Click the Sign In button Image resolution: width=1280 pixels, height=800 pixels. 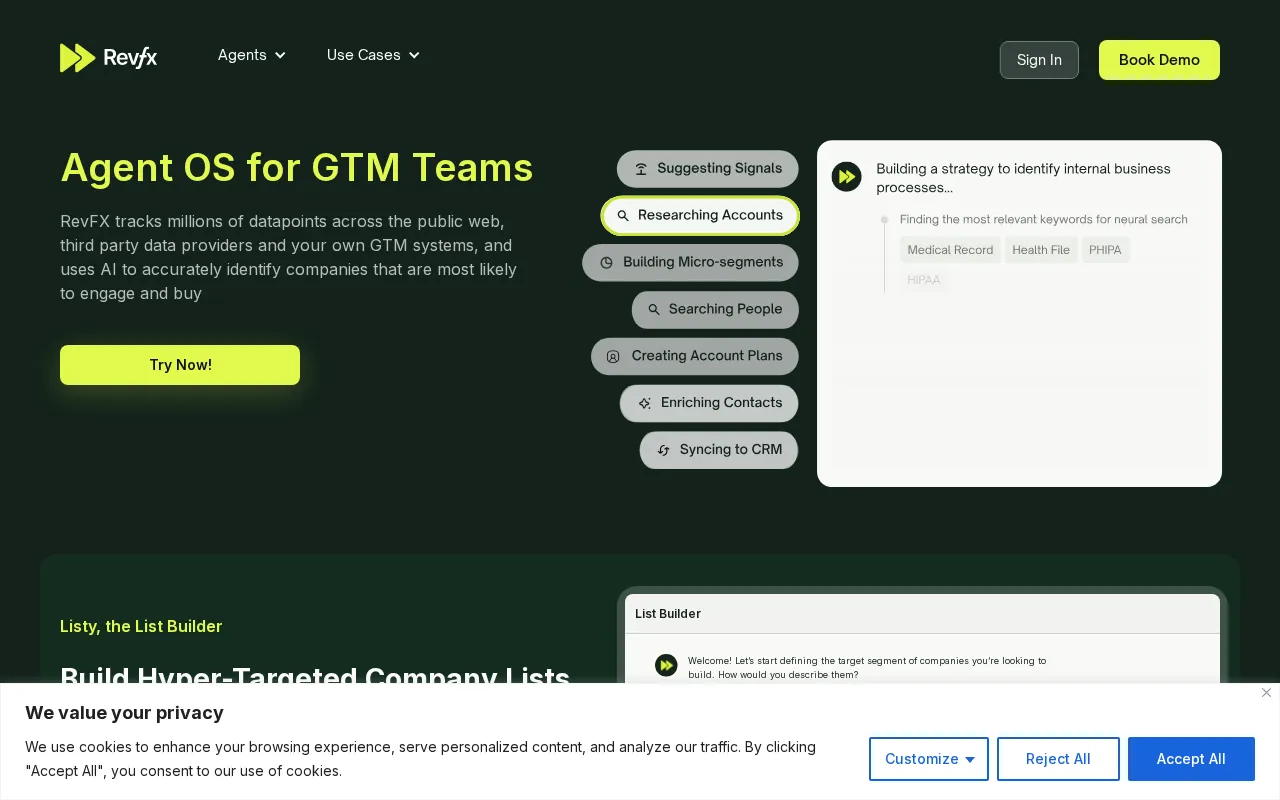[1039, 60]
